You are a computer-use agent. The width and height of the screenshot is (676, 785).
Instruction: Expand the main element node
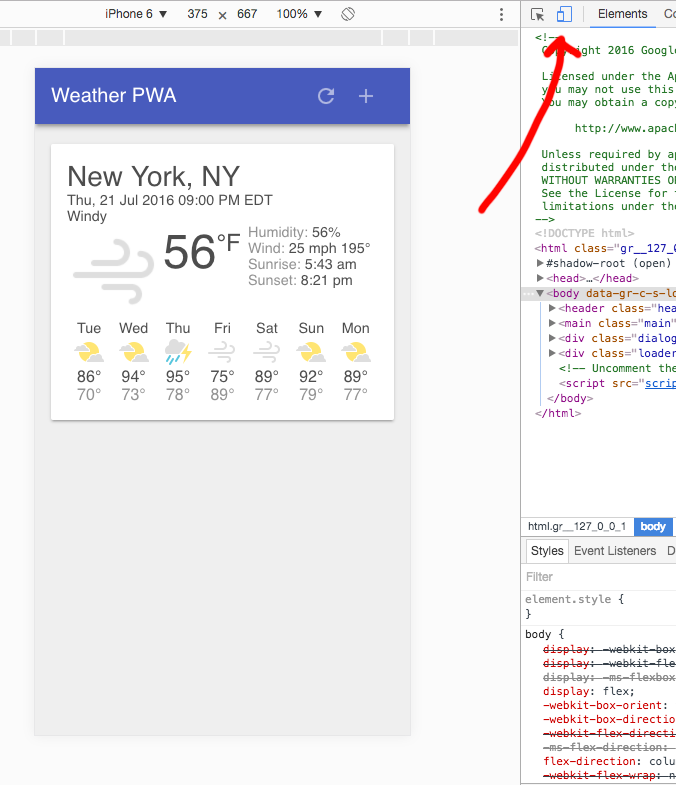(552, 323)
